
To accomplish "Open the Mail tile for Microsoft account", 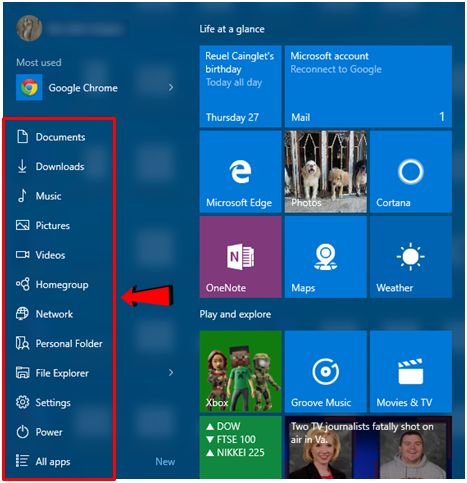I will click(368, 86).
